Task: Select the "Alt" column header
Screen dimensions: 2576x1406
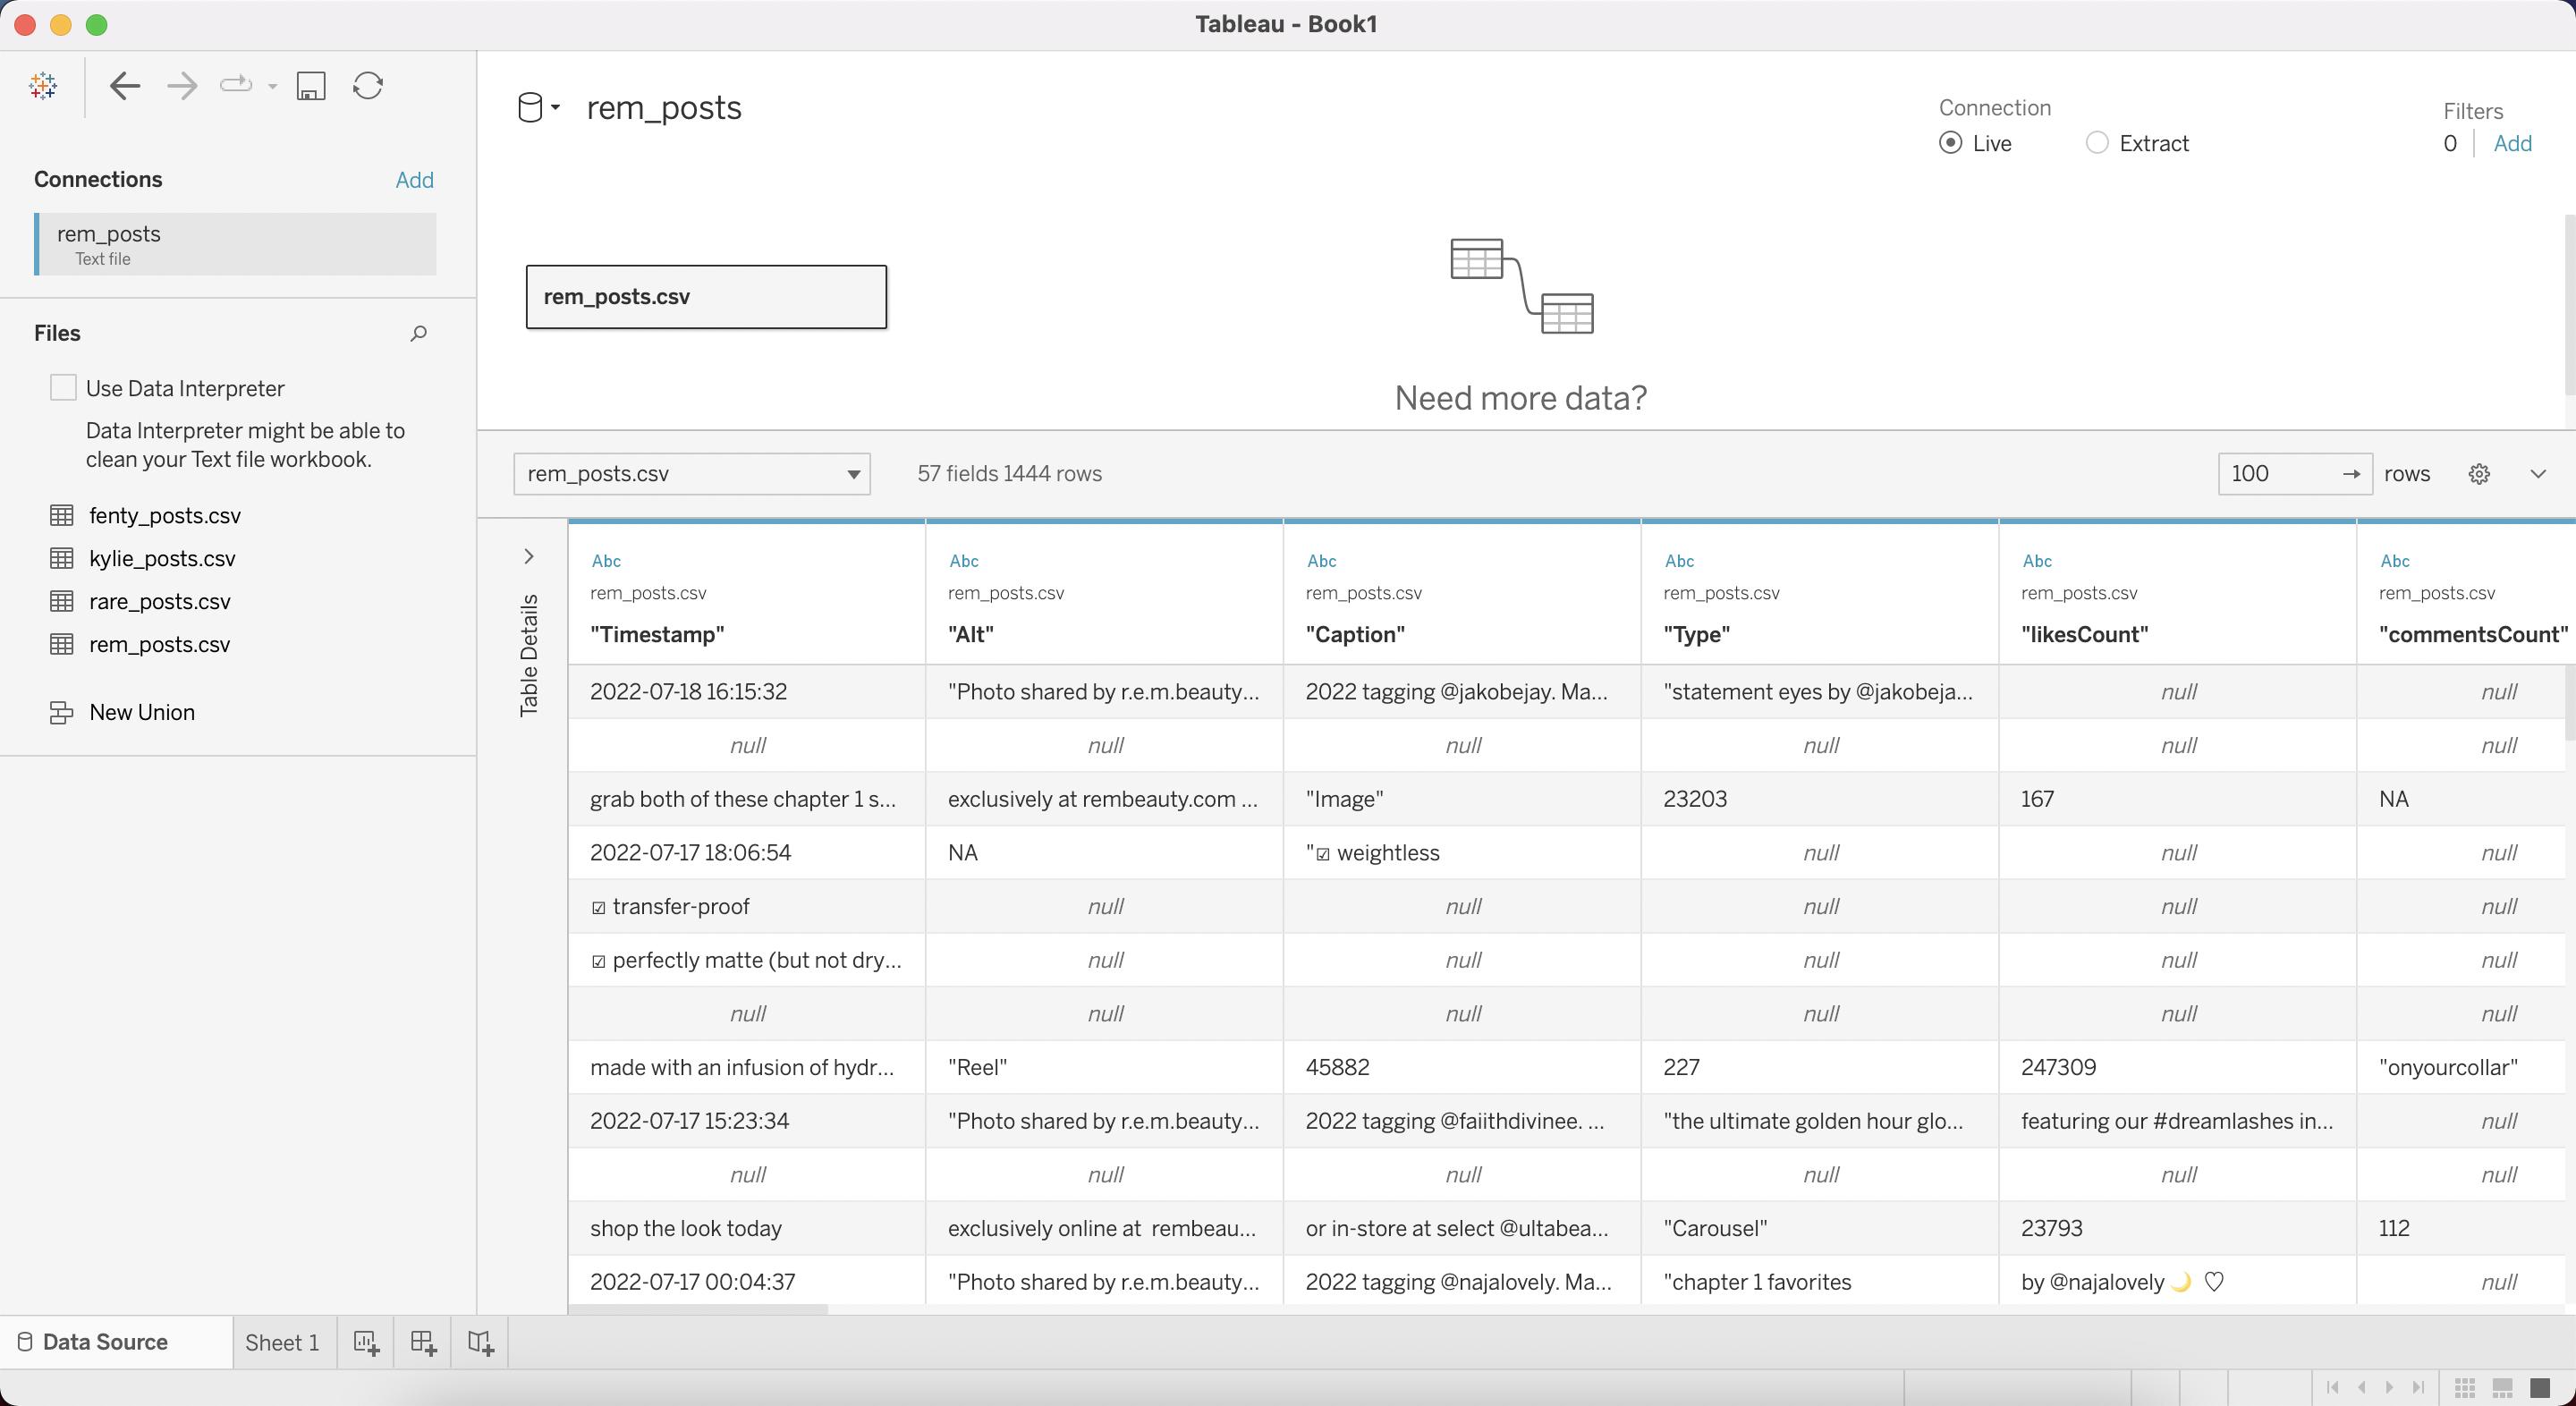Action: click(x=970, y=634)
